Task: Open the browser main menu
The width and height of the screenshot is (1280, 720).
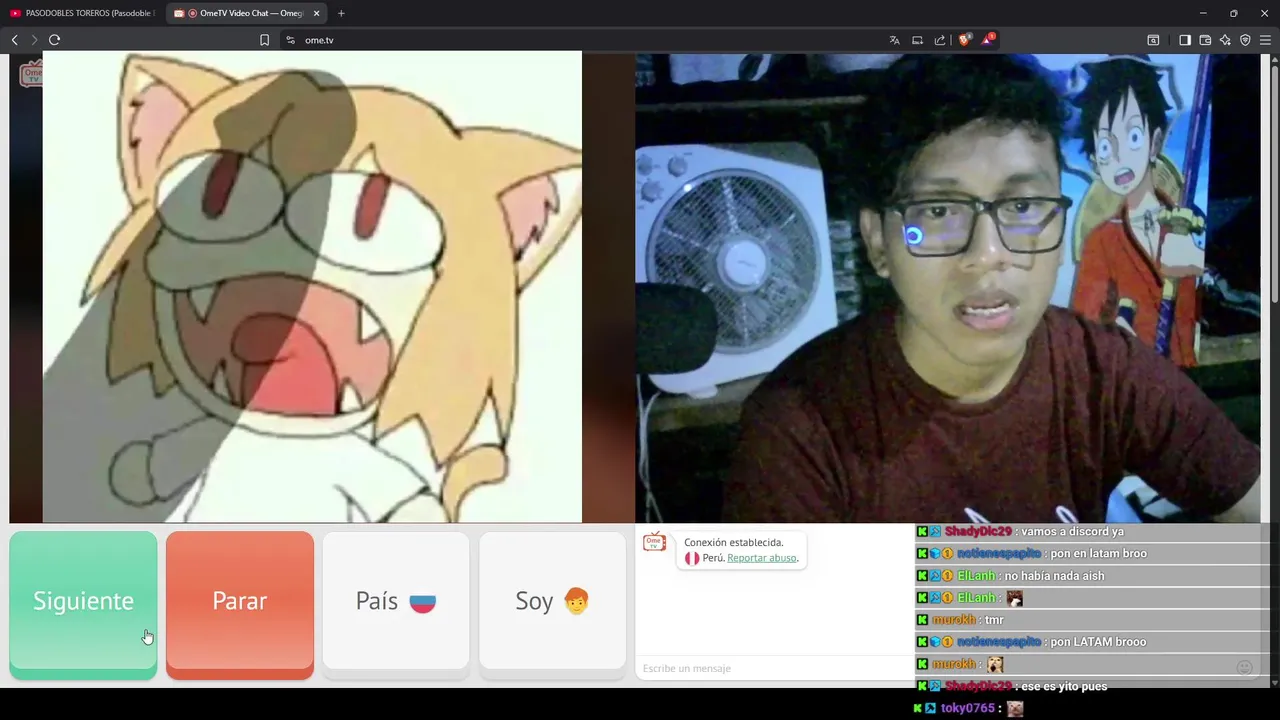Action: (1266, 40)
